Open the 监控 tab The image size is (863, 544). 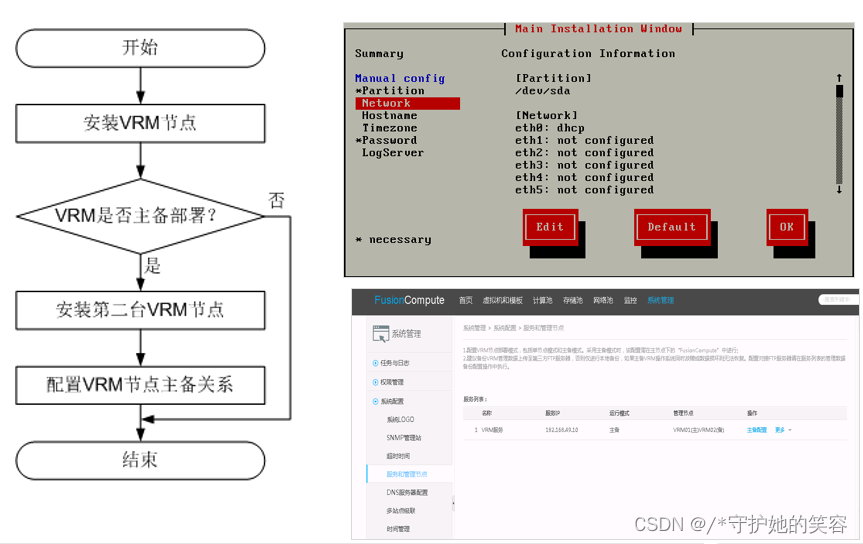pos(630,300)
